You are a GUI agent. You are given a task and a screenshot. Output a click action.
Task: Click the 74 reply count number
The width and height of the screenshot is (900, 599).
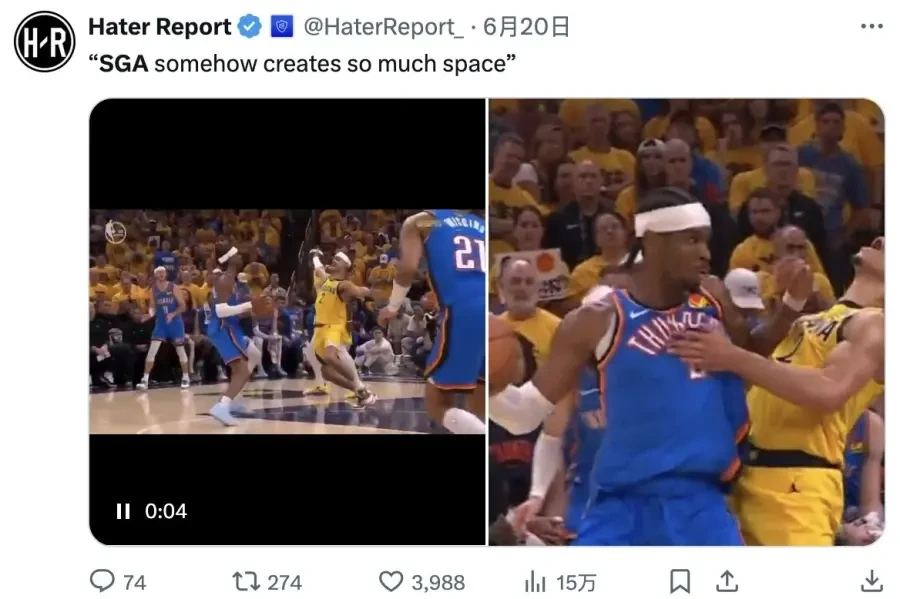click(134, 582)
